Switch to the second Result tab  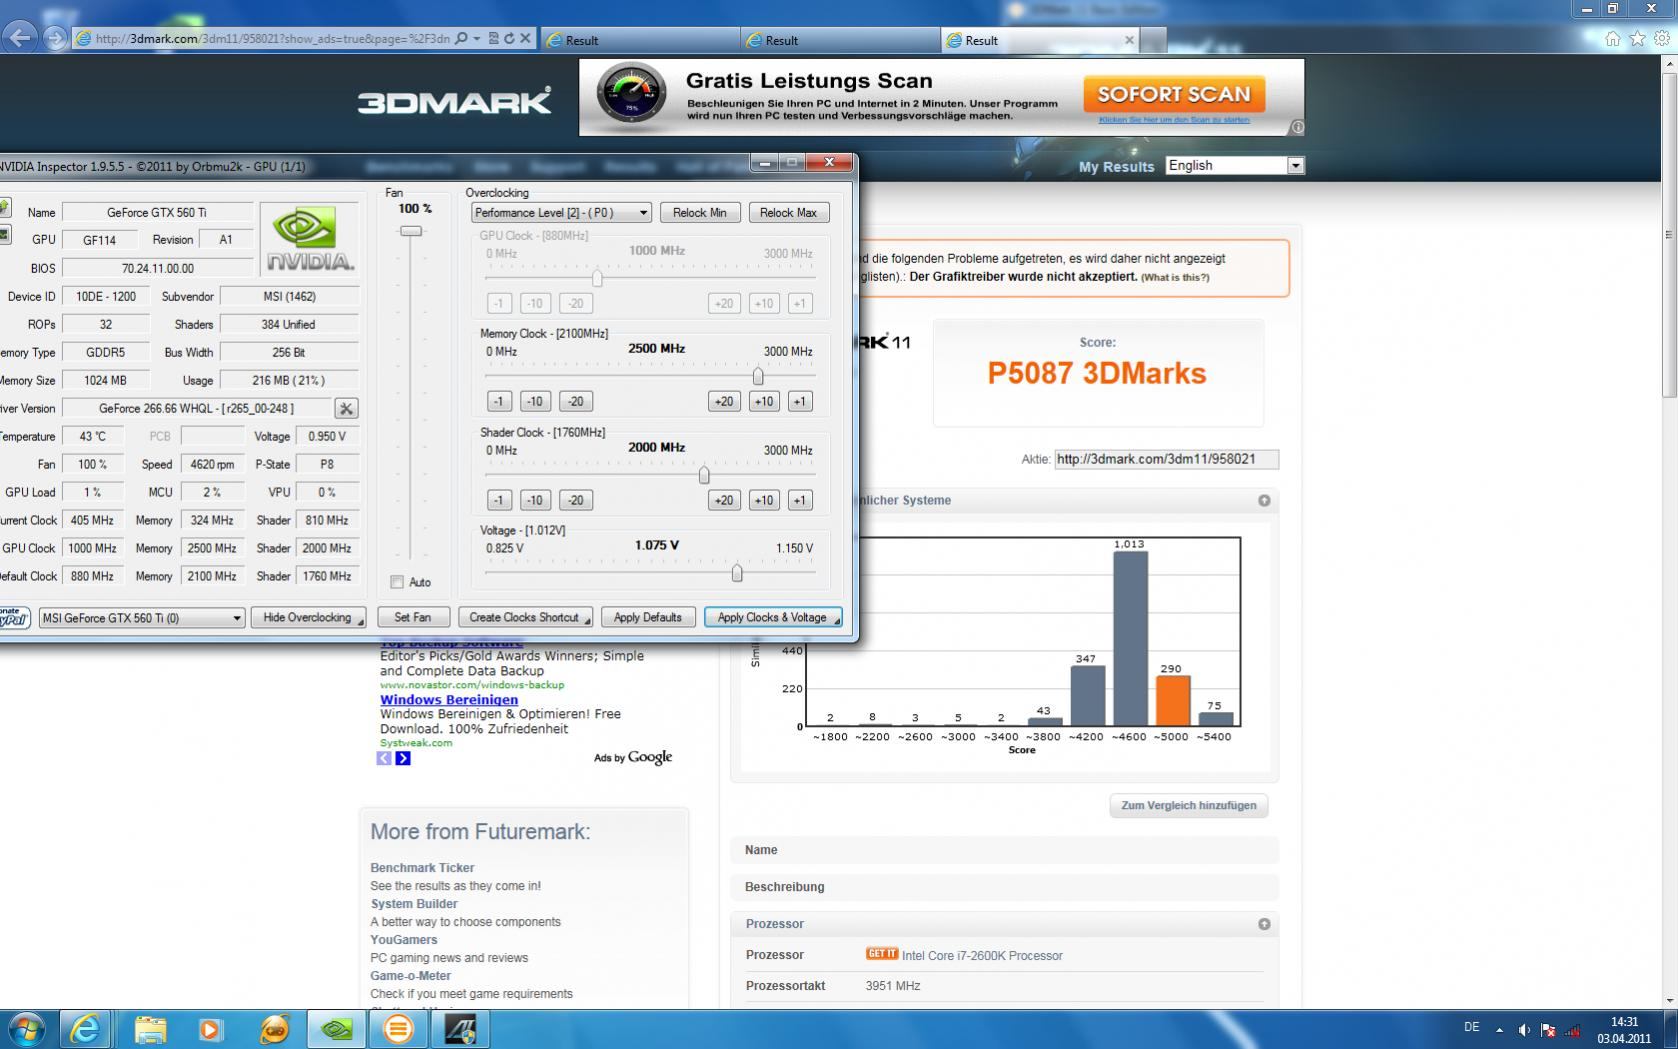[x=840, y=40]
